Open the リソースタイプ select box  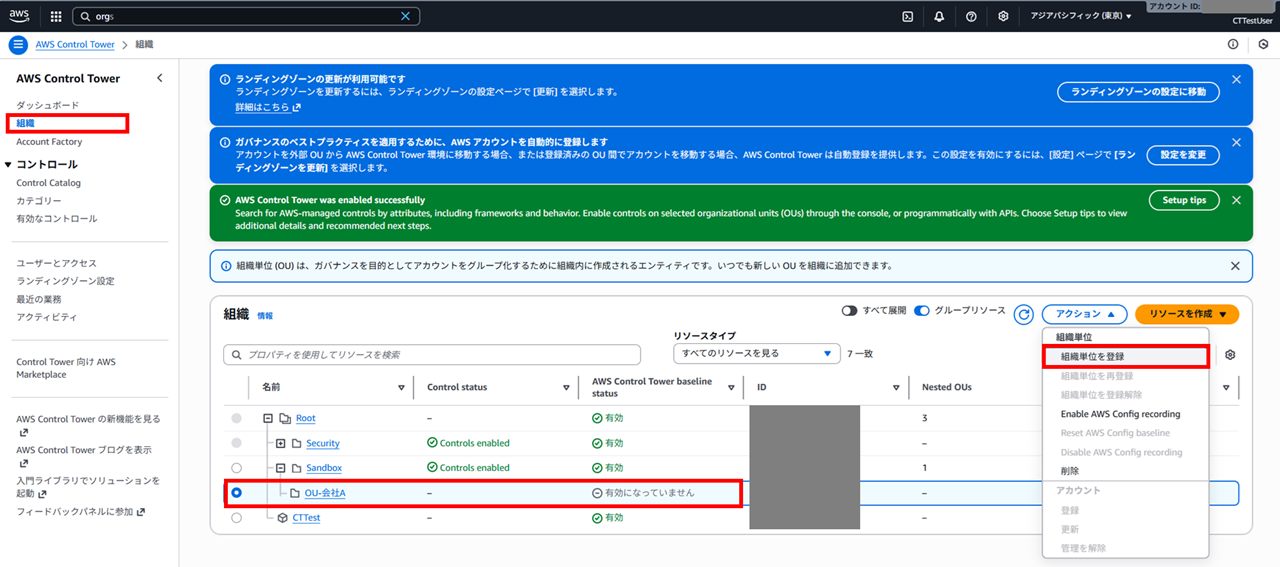click(757, 354)
